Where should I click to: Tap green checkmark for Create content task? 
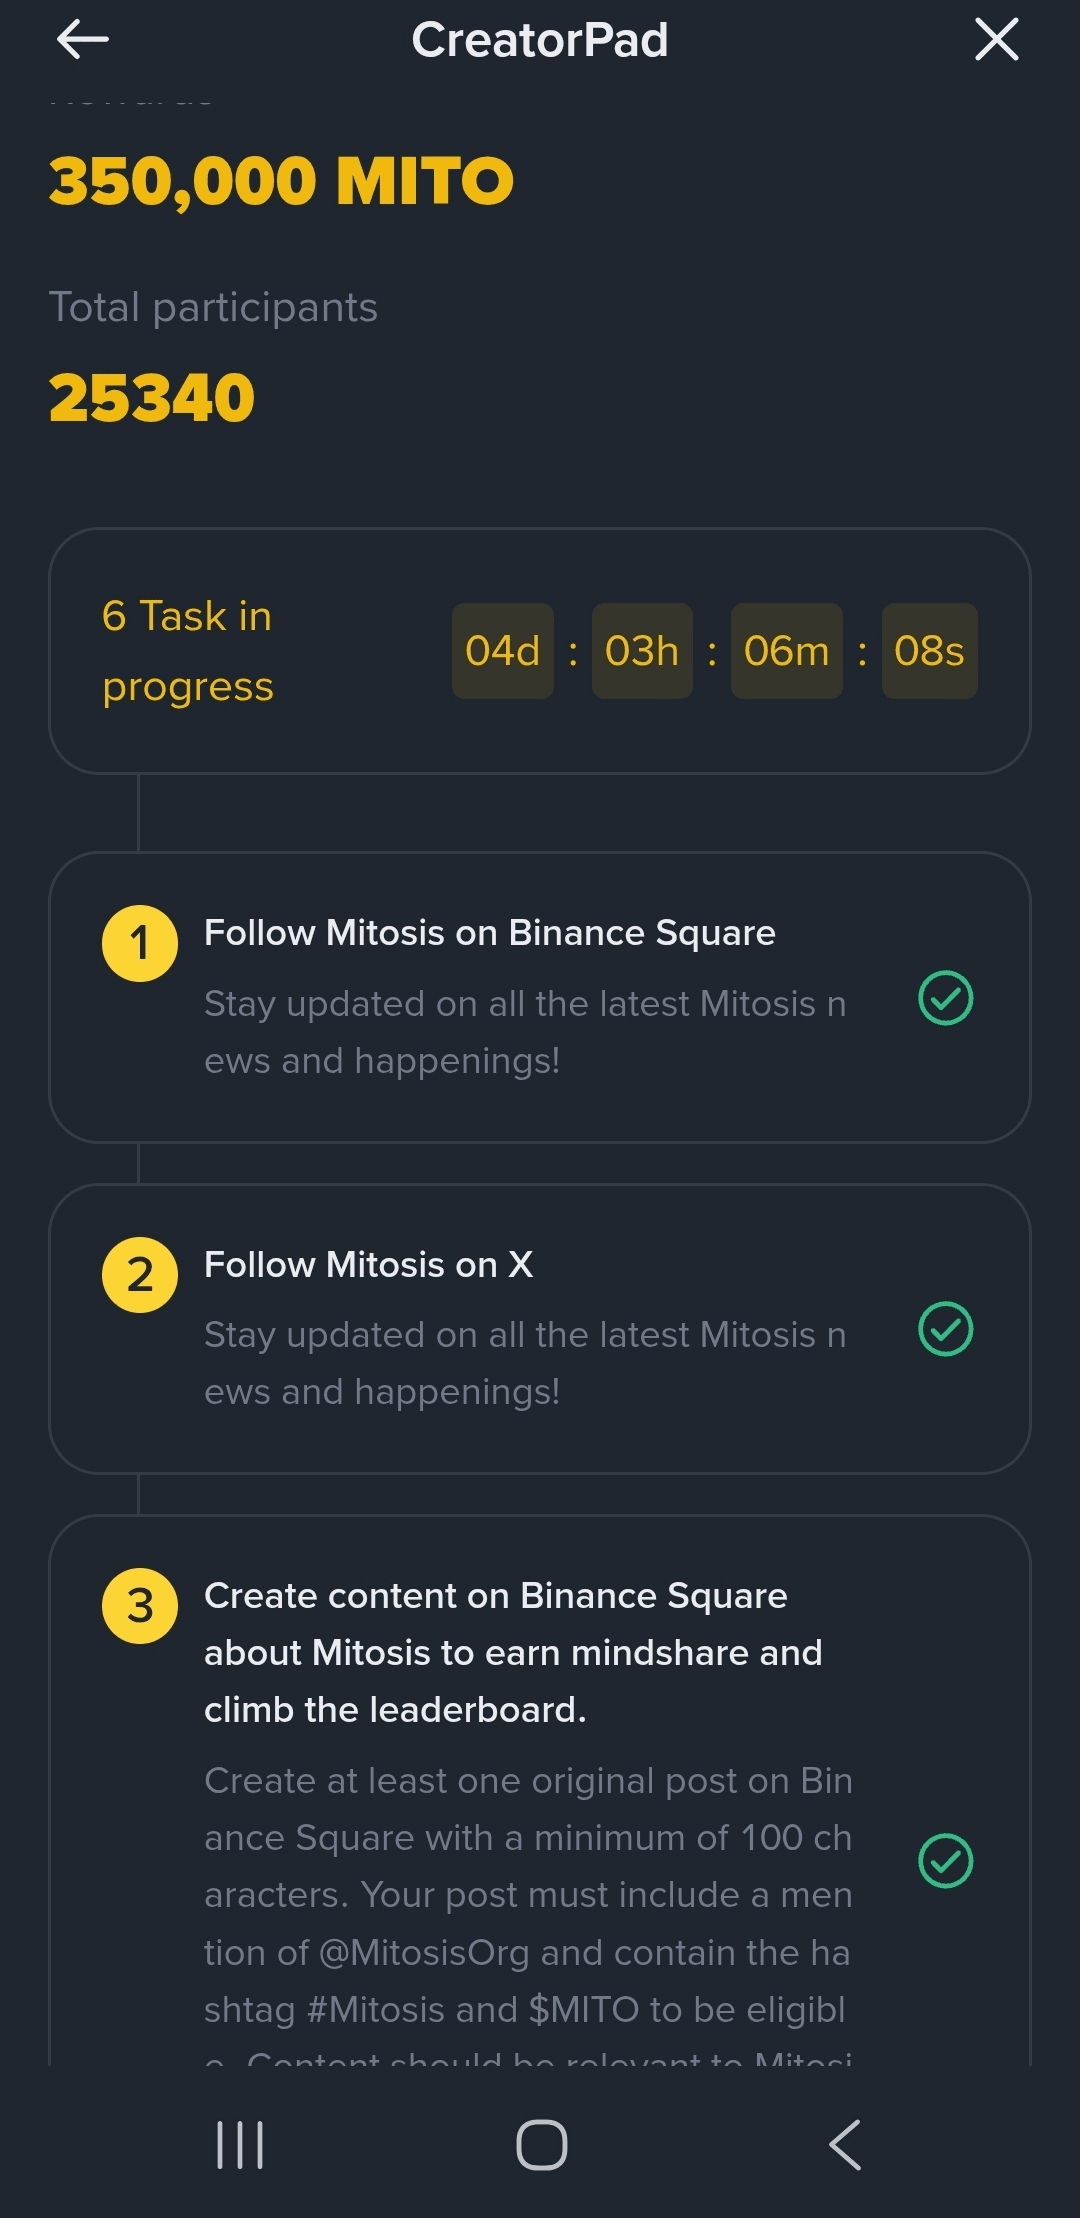pyautogui.click(x=945, y=1861)
